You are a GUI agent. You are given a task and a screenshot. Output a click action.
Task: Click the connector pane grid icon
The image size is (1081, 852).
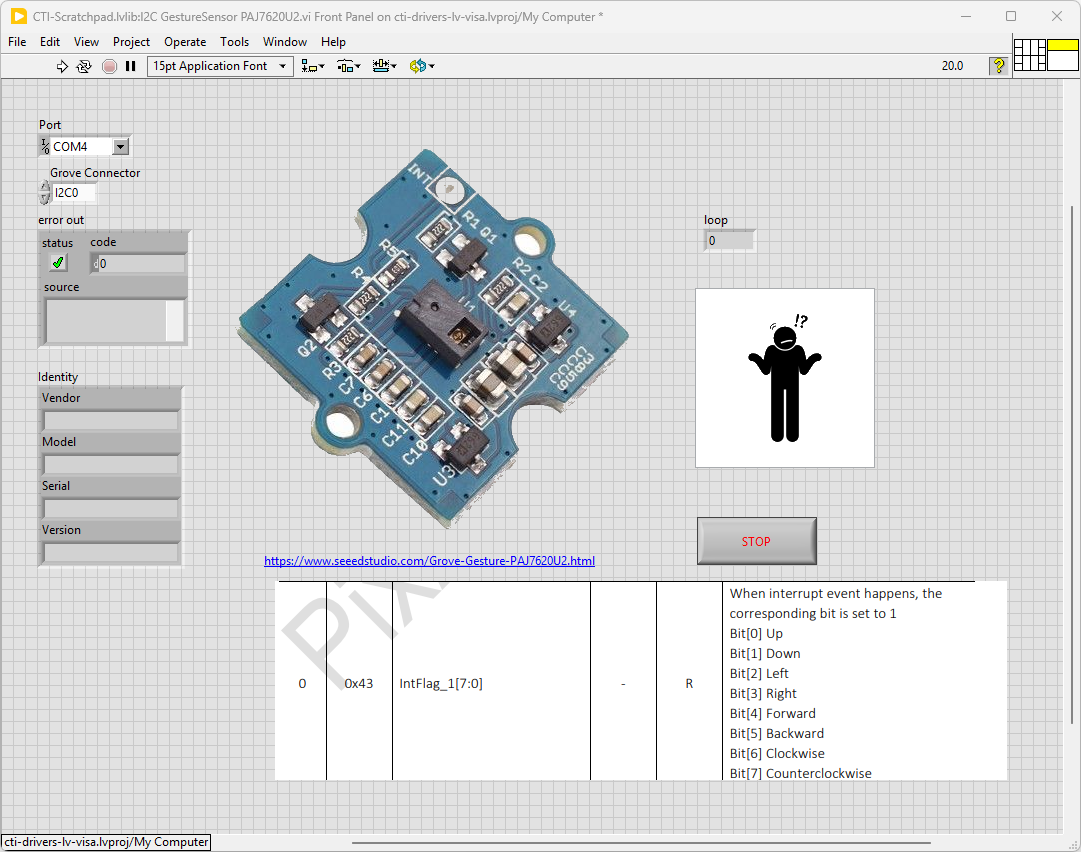click(1029, 55)
